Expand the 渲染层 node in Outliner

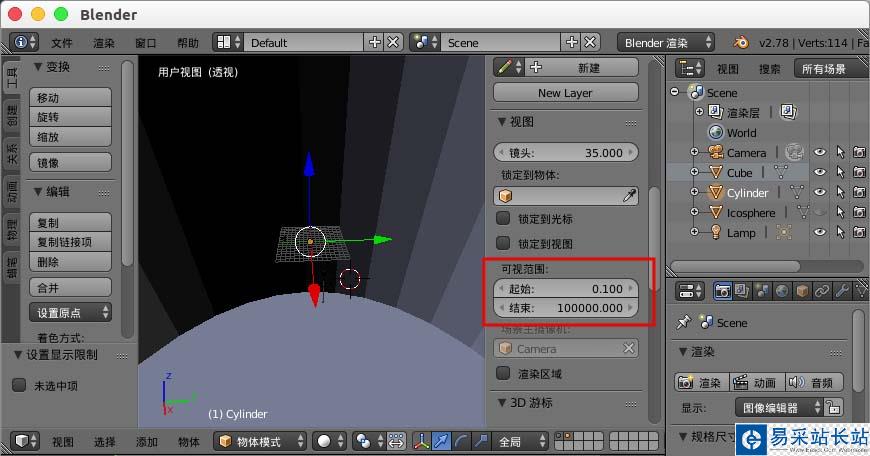(699, 112)
